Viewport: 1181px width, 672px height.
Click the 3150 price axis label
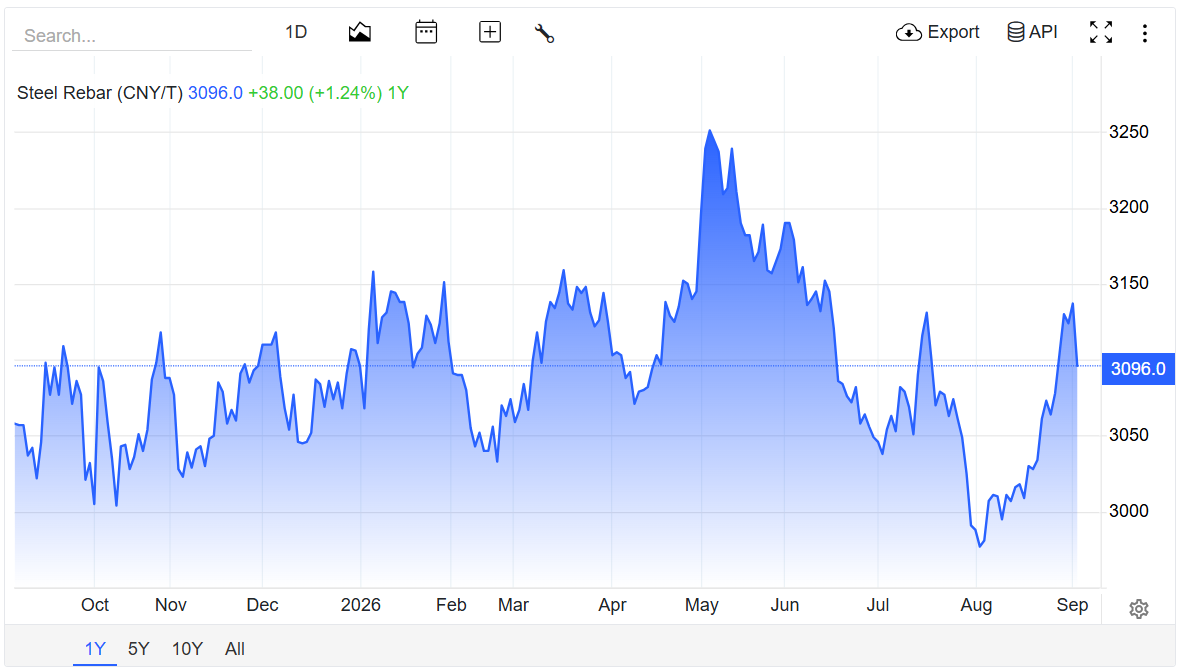(1128, 283)
